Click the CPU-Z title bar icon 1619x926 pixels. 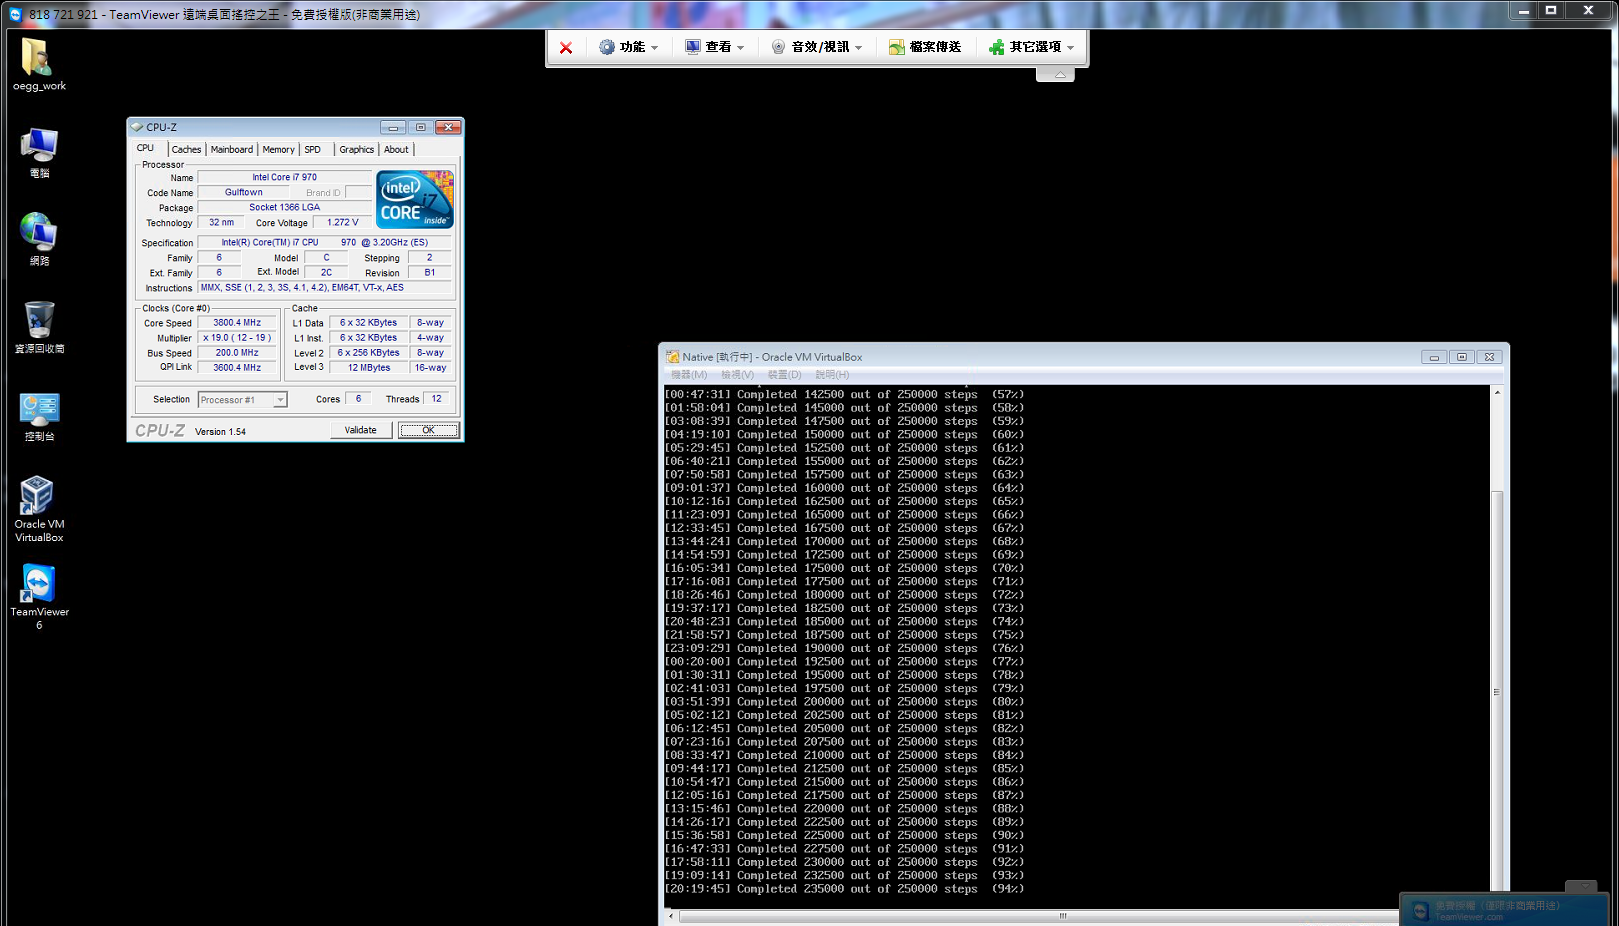point(137,127)
